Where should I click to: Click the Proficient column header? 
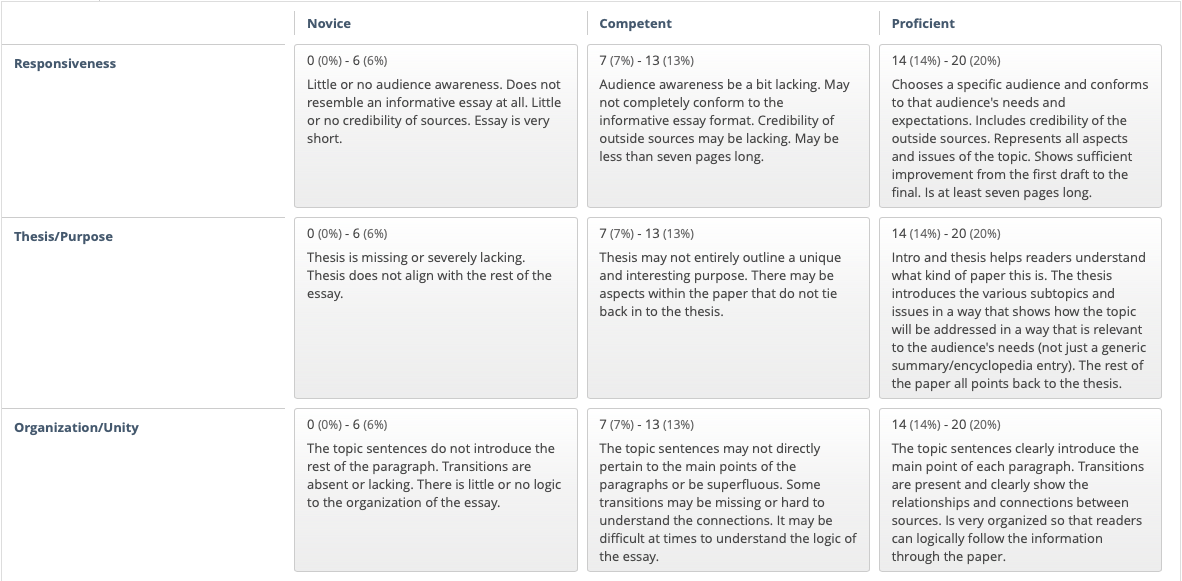pyautogui.click(x=923, y=23)
